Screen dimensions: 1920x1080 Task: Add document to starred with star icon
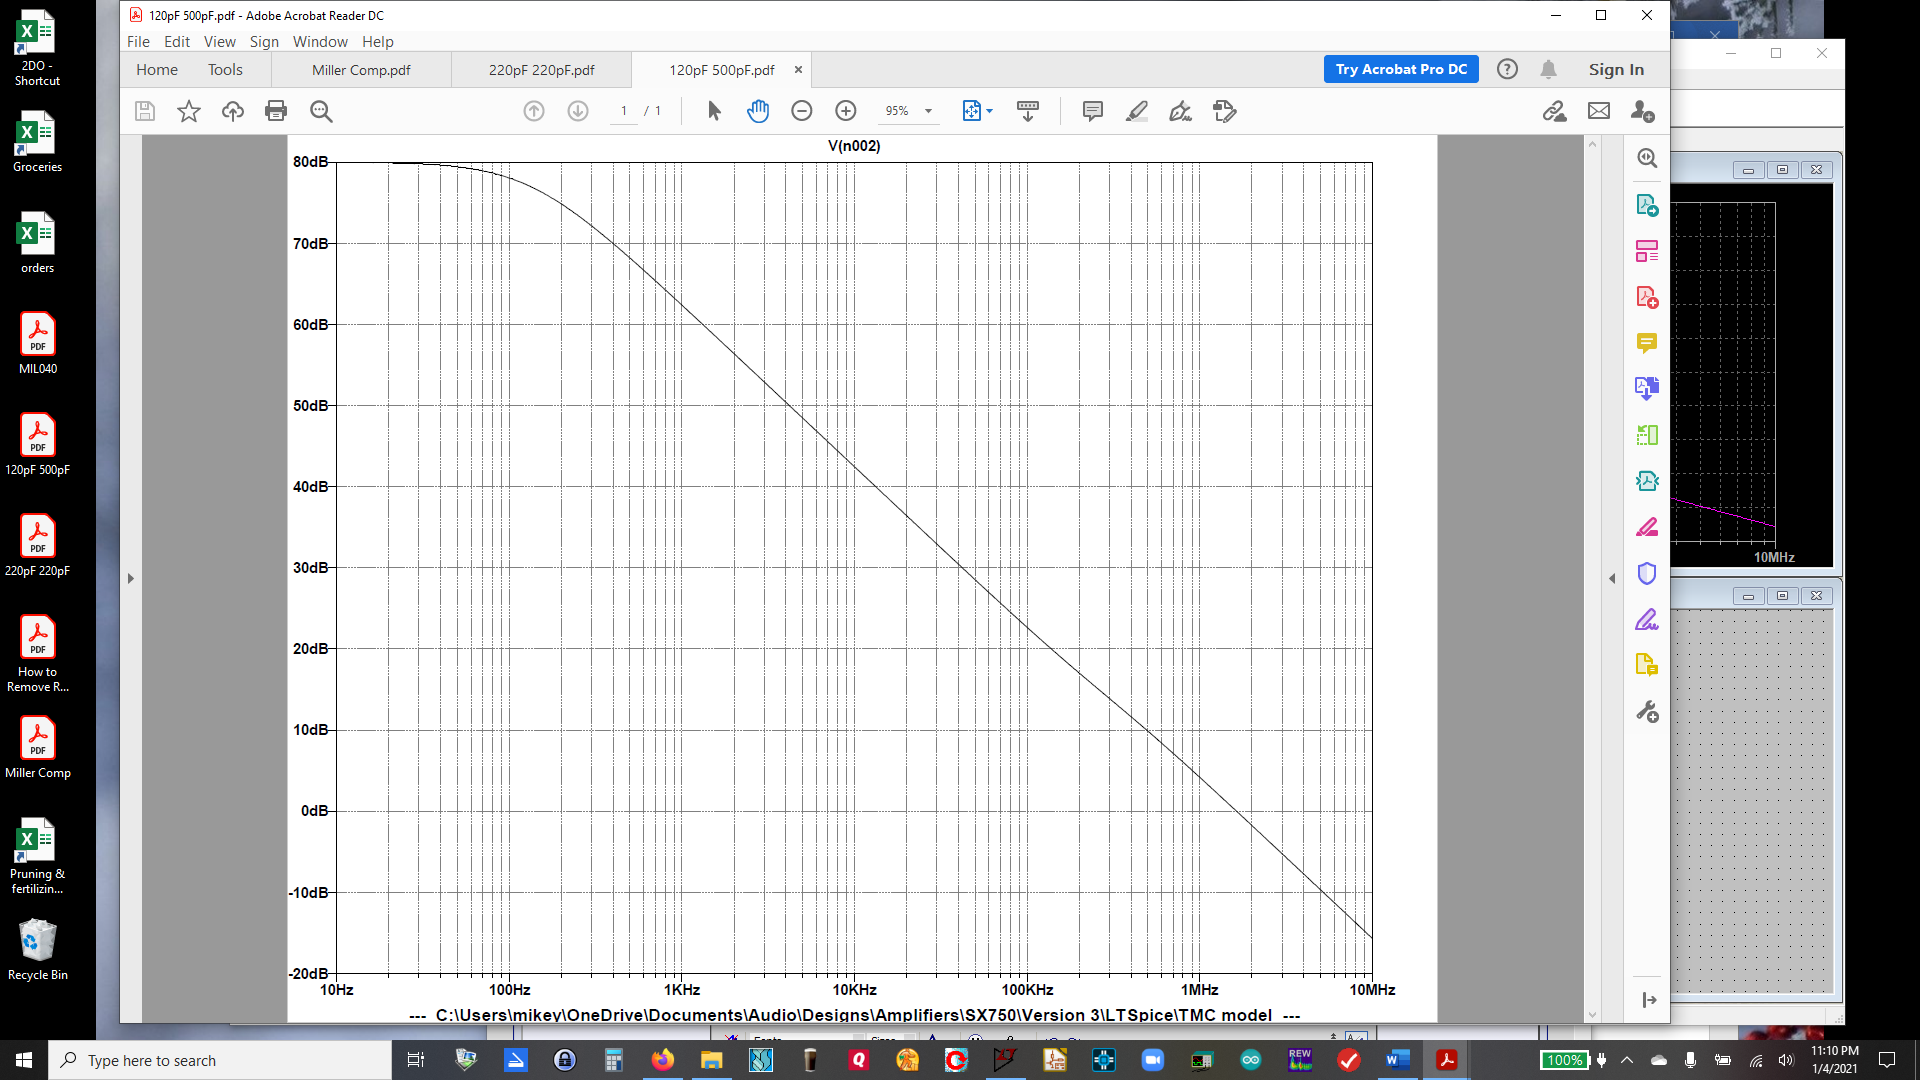[188, 111]
